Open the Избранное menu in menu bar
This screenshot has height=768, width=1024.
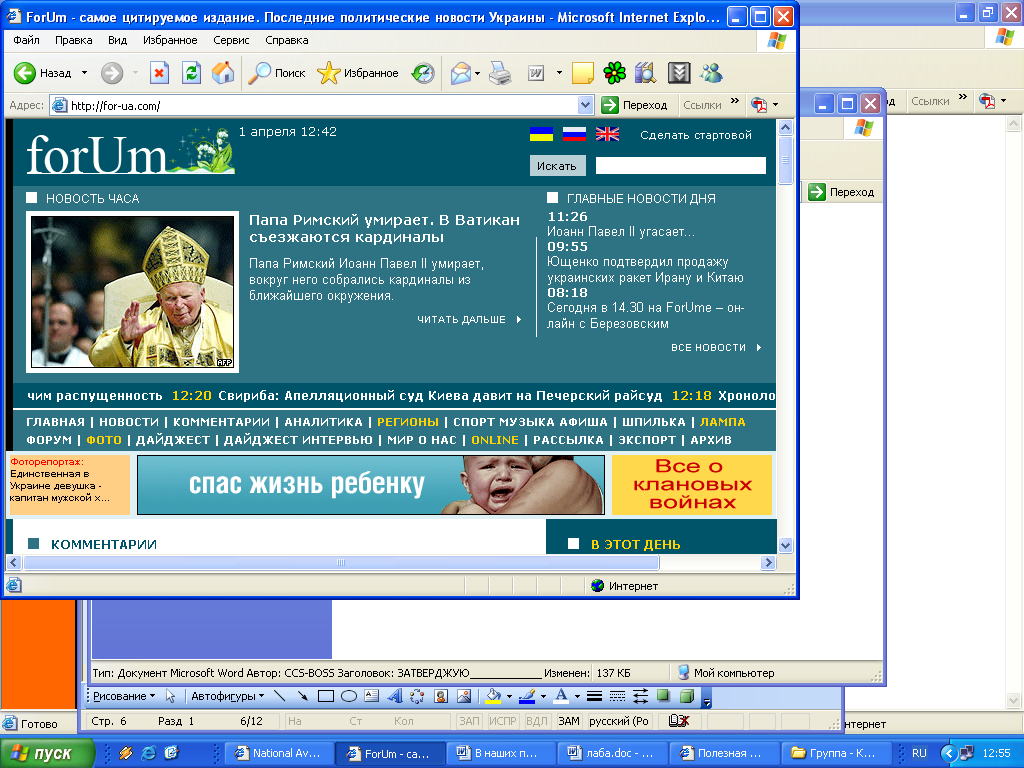click(x=170, y=40)
